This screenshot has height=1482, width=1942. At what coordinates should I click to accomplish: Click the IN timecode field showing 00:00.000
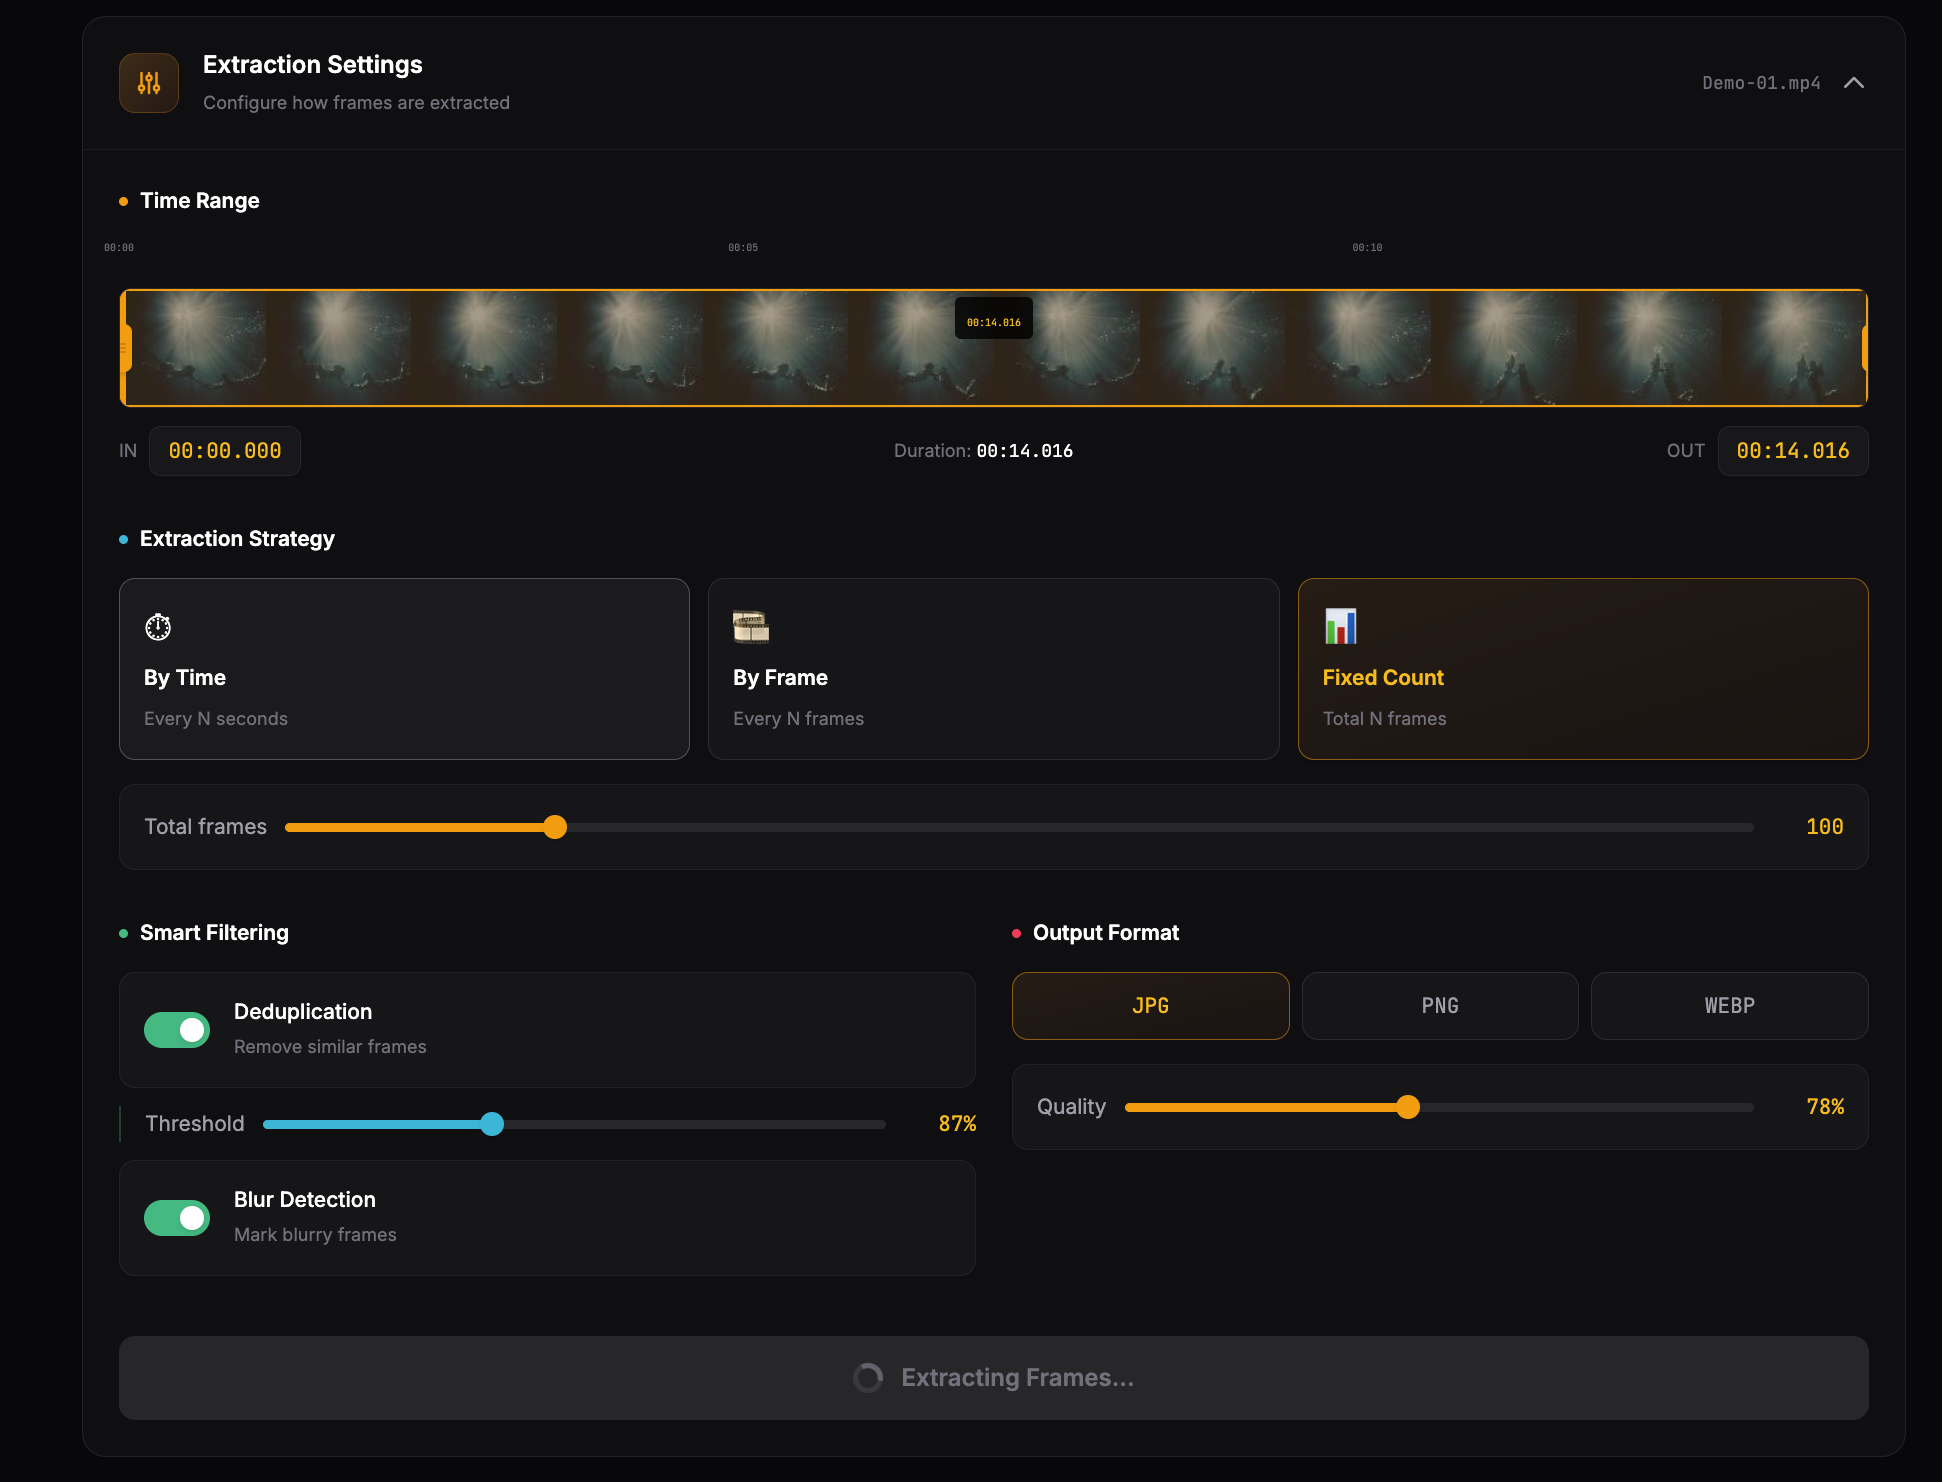[224, 450]
